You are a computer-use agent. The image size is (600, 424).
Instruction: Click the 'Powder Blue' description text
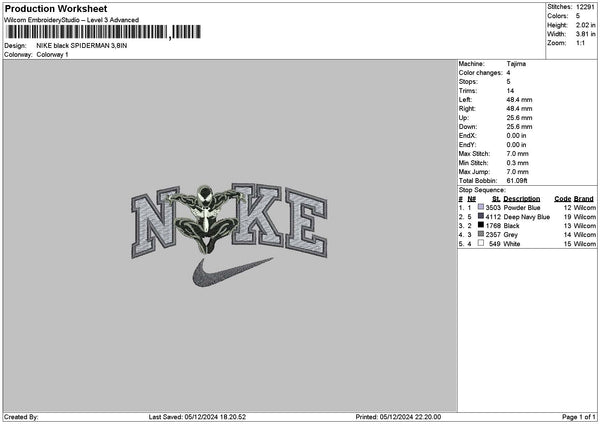pos(522,207)
